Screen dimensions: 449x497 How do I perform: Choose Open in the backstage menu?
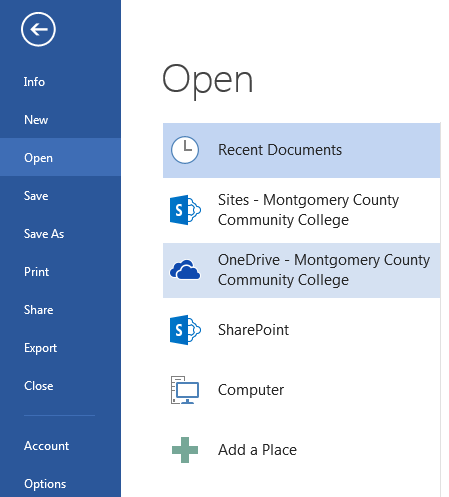[x=60, y=158]
